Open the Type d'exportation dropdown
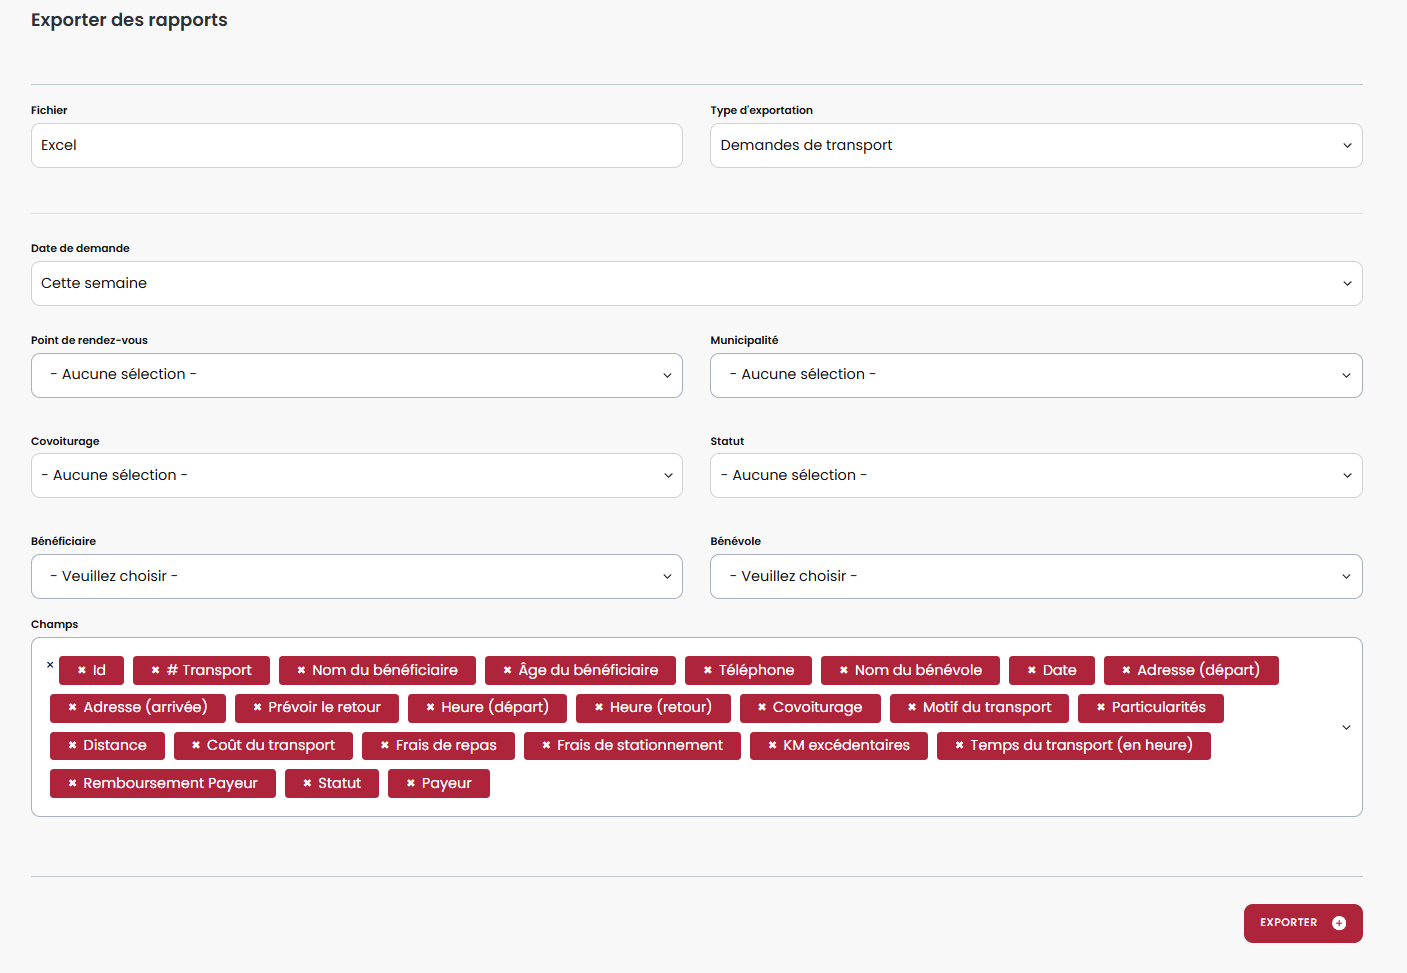1407x973 pixels. click(x=1035, y=146)
